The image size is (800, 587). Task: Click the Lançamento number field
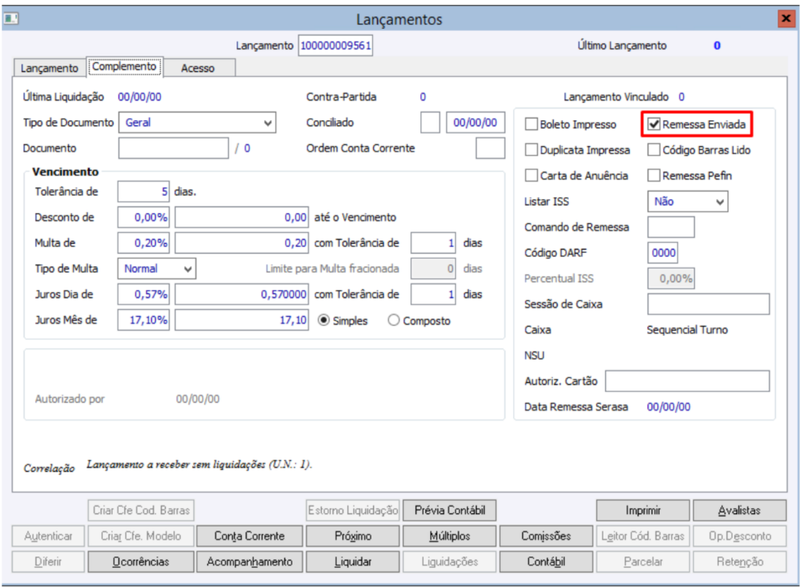click(x=335, y=45)
